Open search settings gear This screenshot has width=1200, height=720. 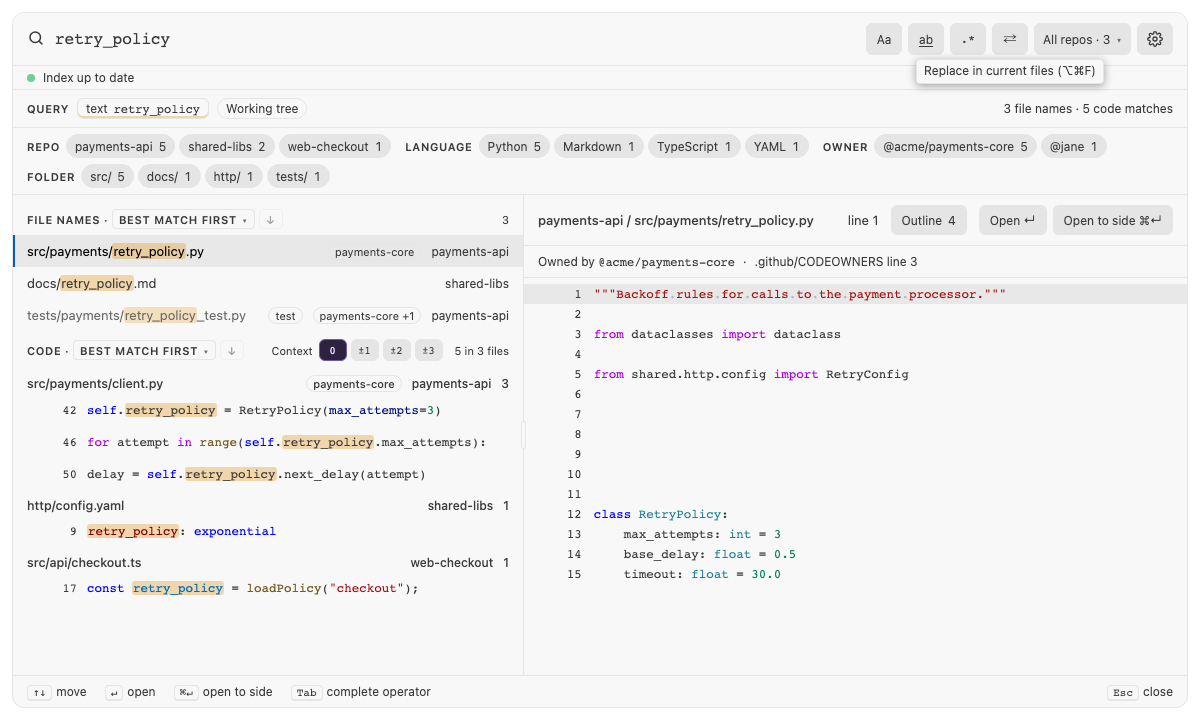(x=1155, y=39)
